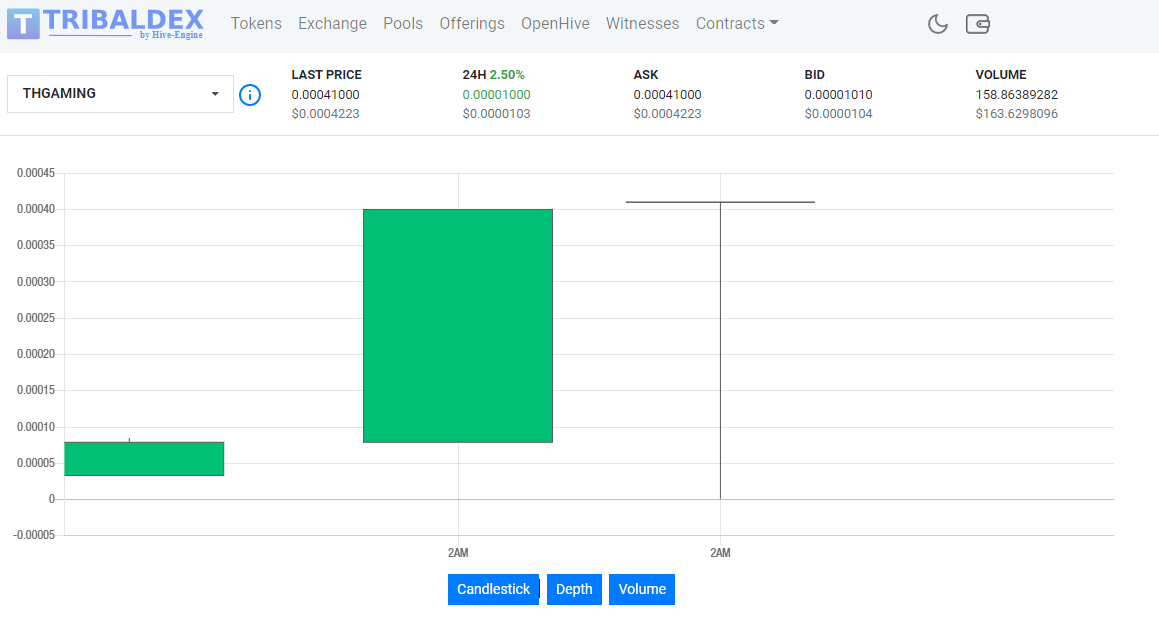This screenshot has height=623, width=1159.
Task: Click the -0.00005 axis label
Action: pyautogui.click(x=34, y=535)
